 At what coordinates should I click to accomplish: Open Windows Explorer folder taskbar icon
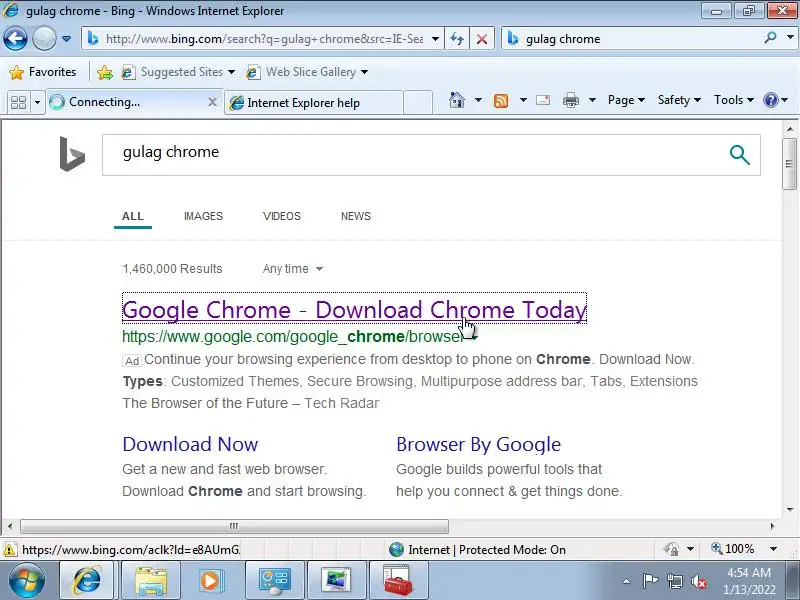[151, 580]
